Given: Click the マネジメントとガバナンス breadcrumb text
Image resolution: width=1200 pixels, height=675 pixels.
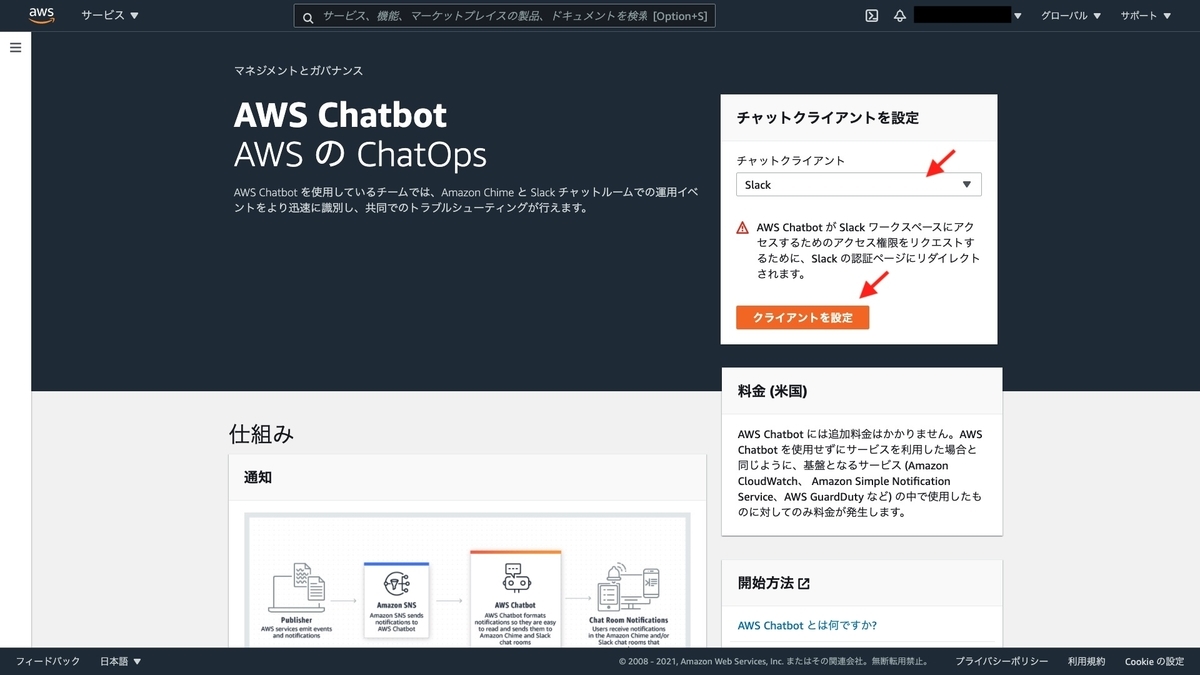Looking at the screenshot, I should [x=298, y=71].
